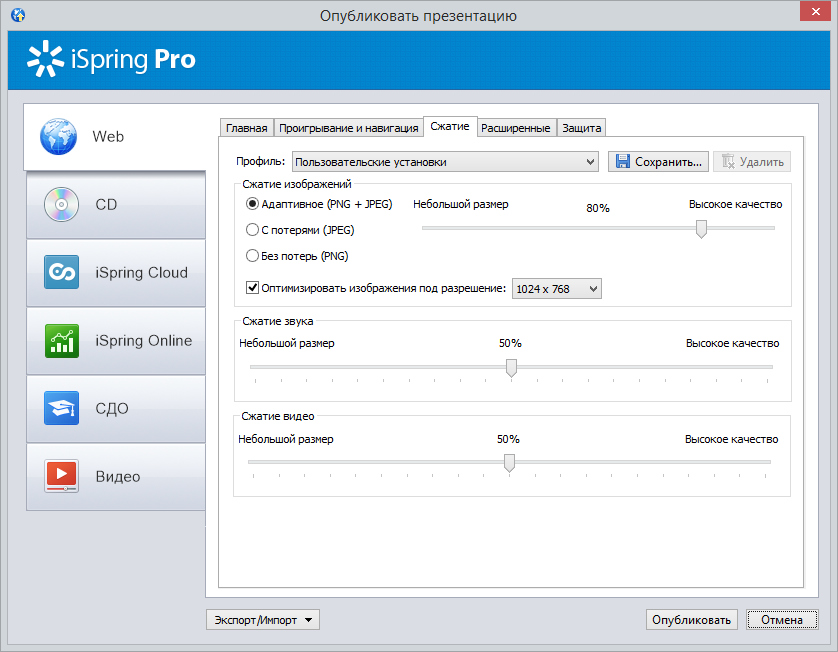Click the Web globe icon
The image size is (838, 652).
[x=58, y=137]
